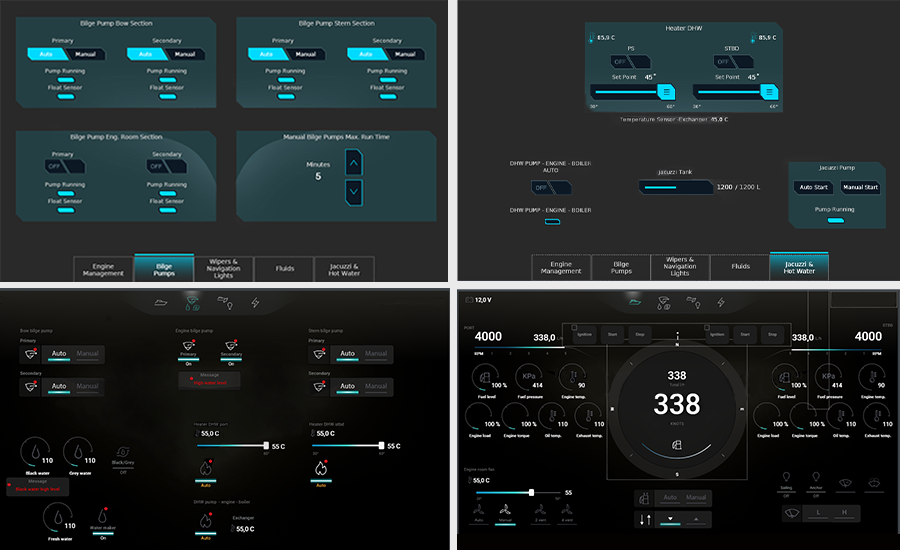Viewport: 900px width, 550px height.
Task: Toggle the Sailing light bulb icon
Action: coord(785,475)
